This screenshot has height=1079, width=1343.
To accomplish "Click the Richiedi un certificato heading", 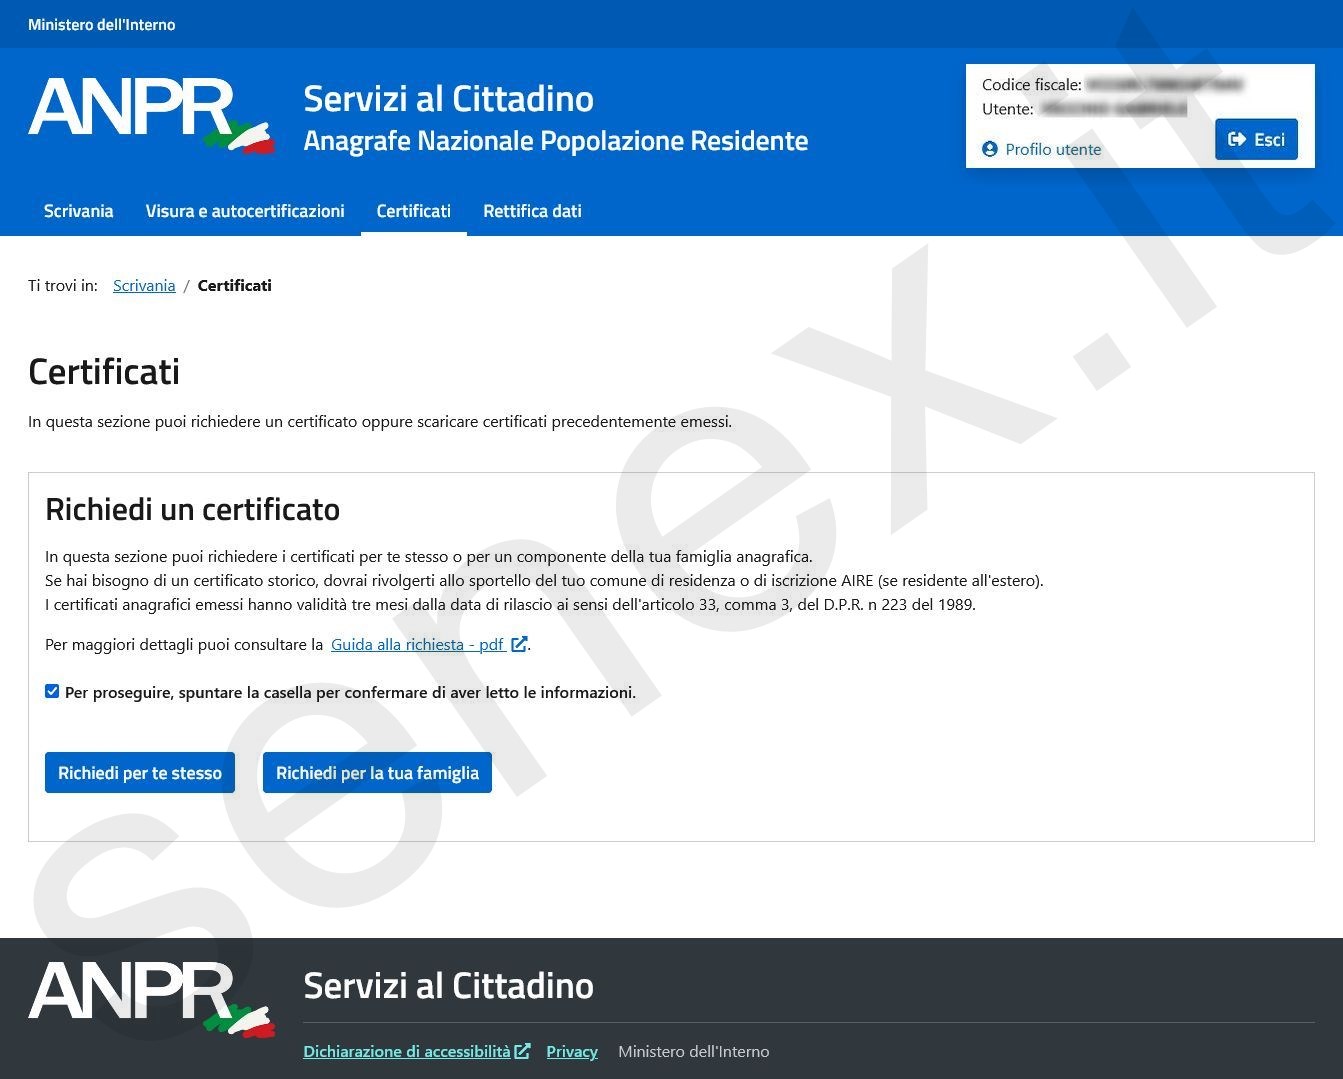I will (193, 509).
